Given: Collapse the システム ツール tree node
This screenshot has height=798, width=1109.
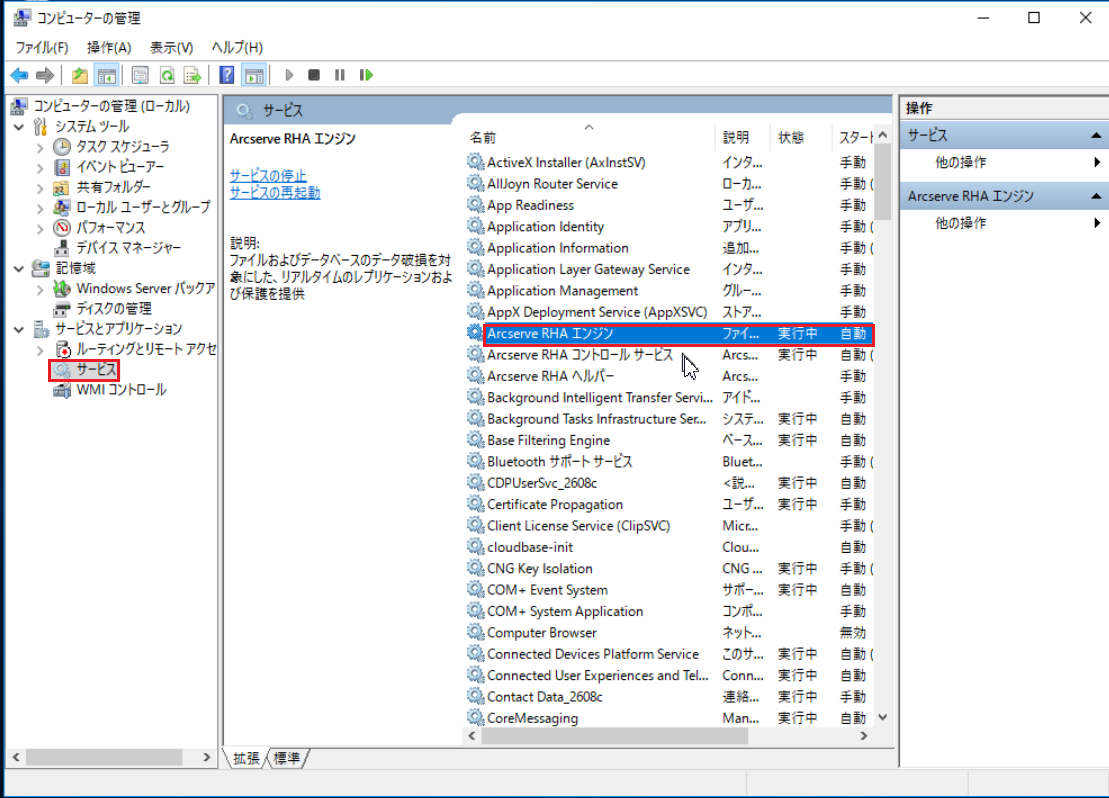Looking at the screenshot, I should (x=19, y=127).
